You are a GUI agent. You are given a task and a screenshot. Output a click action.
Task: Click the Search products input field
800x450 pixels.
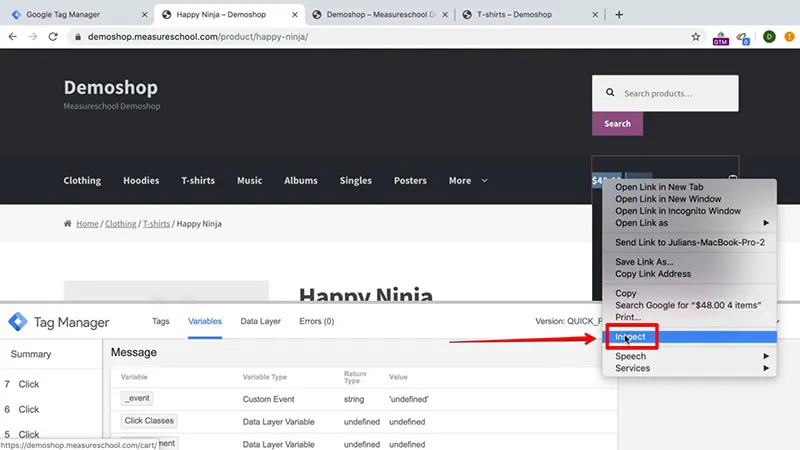[x=665, y=93]
